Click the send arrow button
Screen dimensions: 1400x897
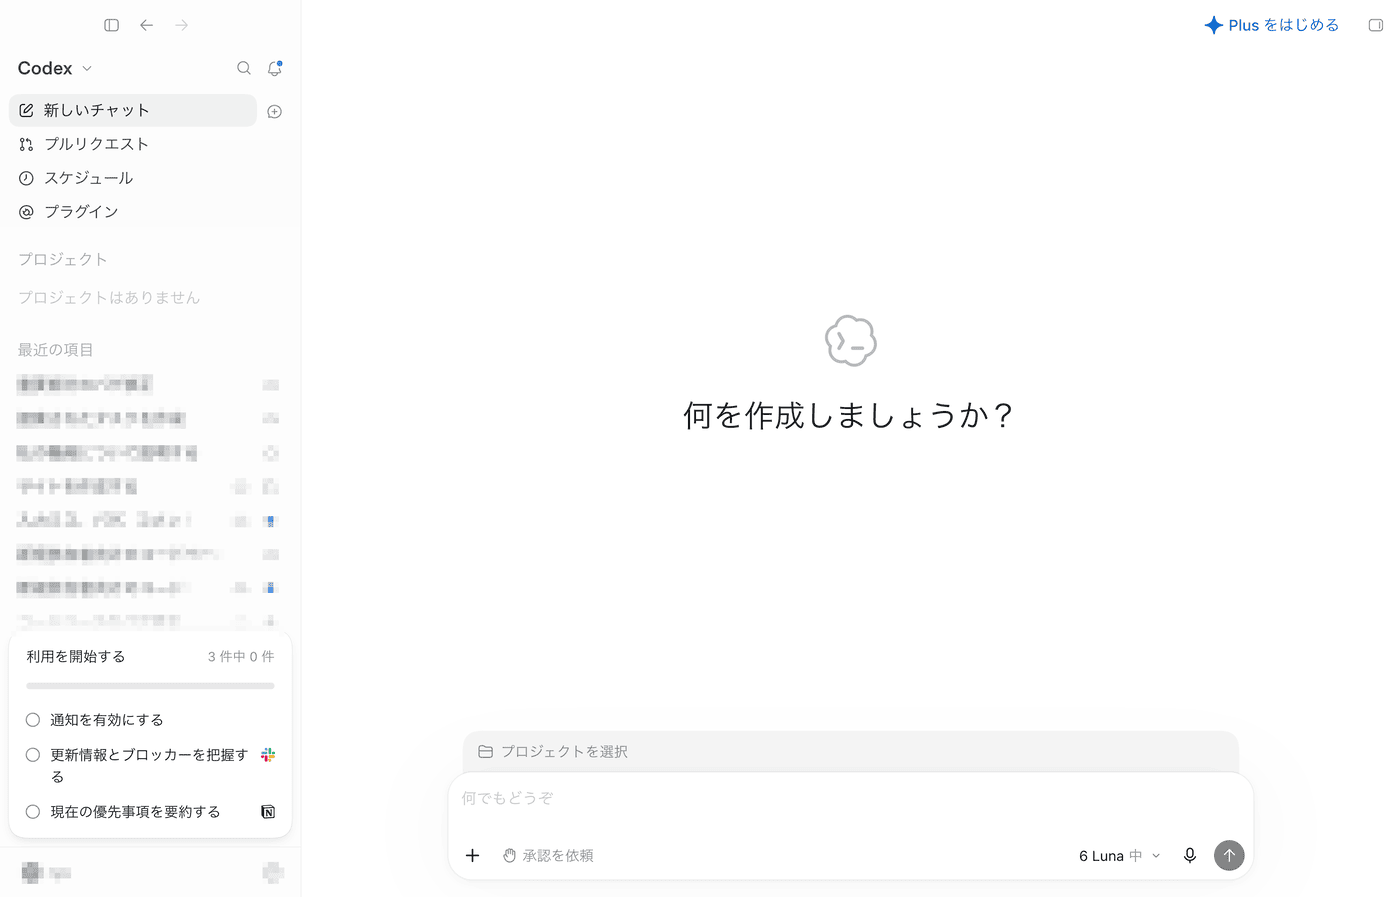(x=1229, y=856)
